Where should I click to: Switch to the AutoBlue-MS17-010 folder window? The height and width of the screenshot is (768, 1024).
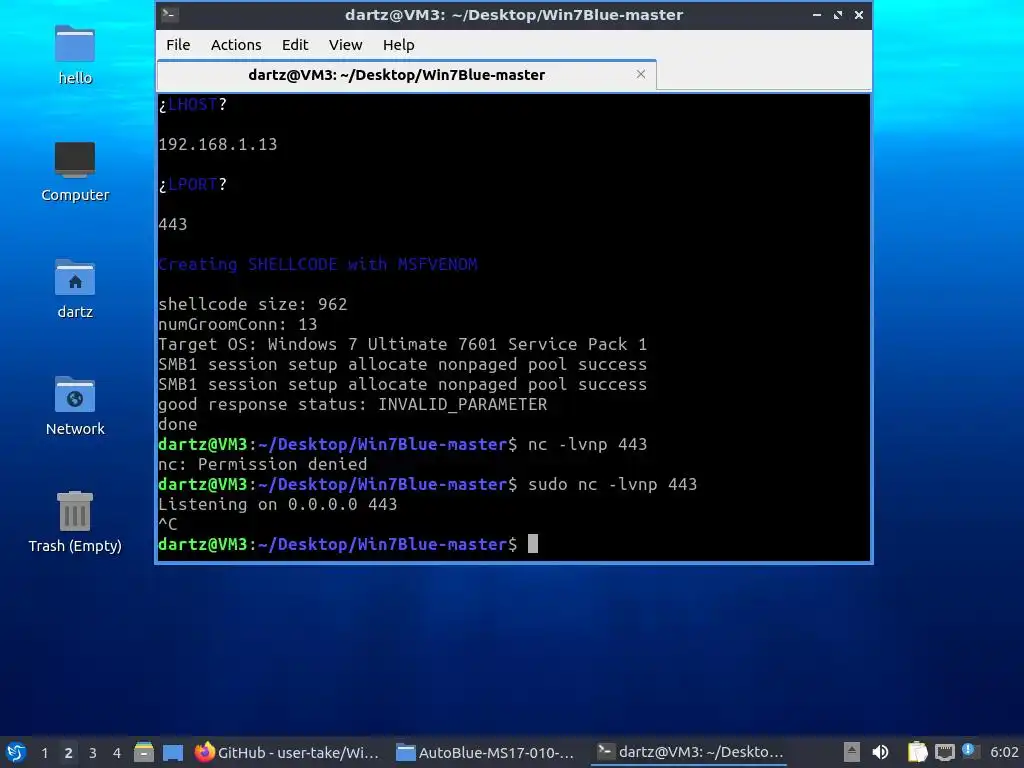coord(487,752)
